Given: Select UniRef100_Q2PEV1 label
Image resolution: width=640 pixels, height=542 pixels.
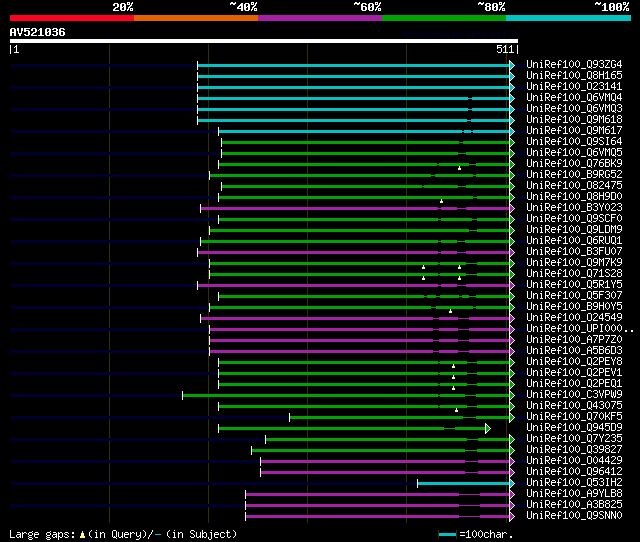Looking at the screenshot, I should point(574,373).
